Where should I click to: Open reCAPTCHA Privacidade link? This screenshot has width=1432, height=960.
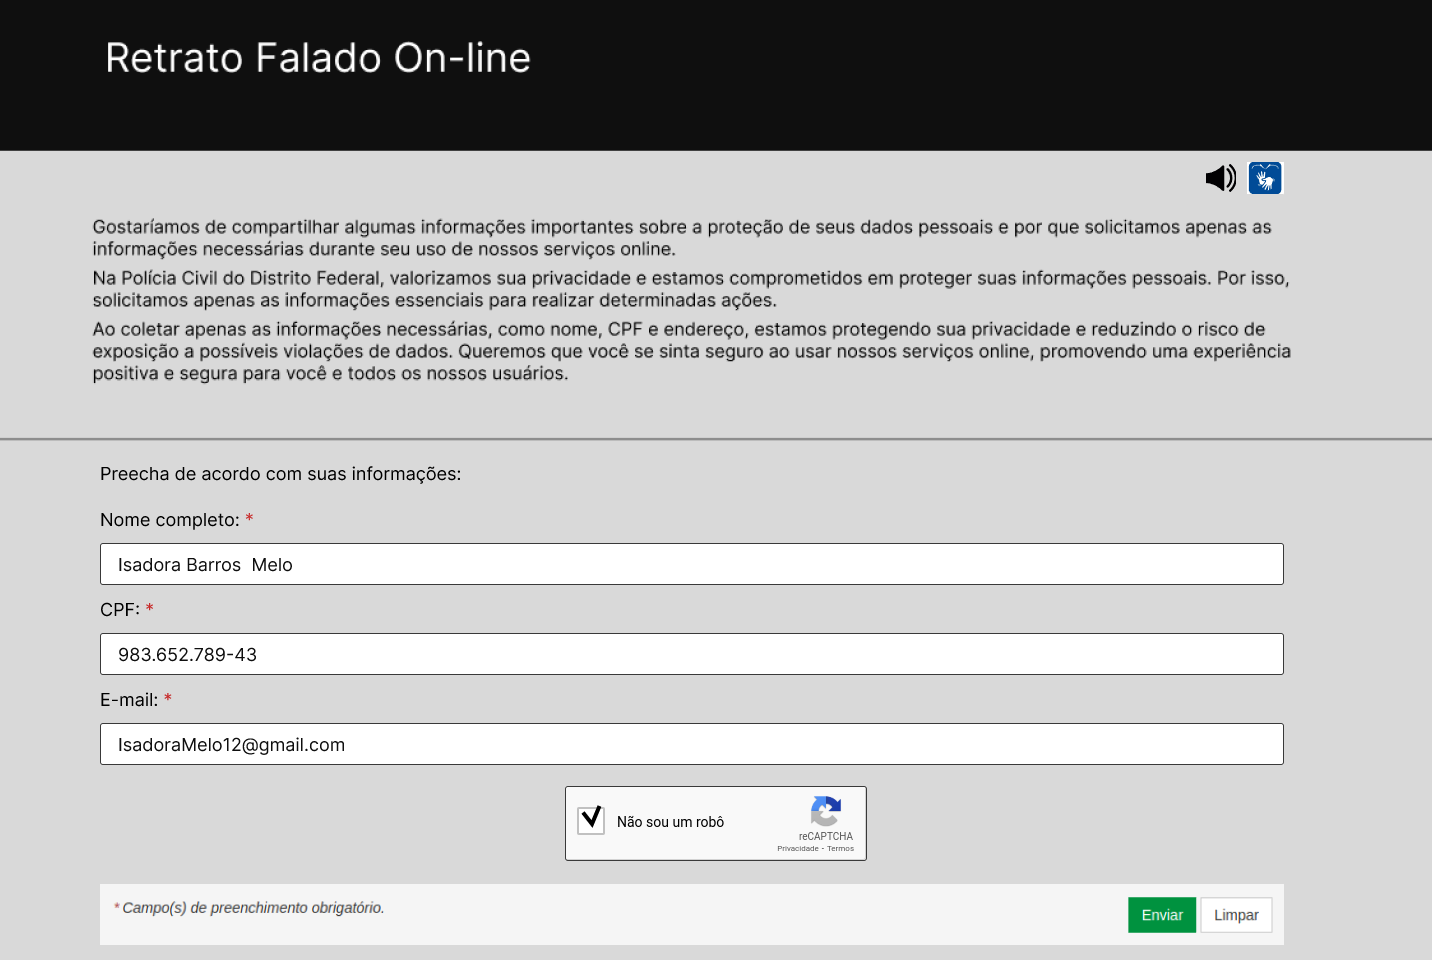[798, 848]
